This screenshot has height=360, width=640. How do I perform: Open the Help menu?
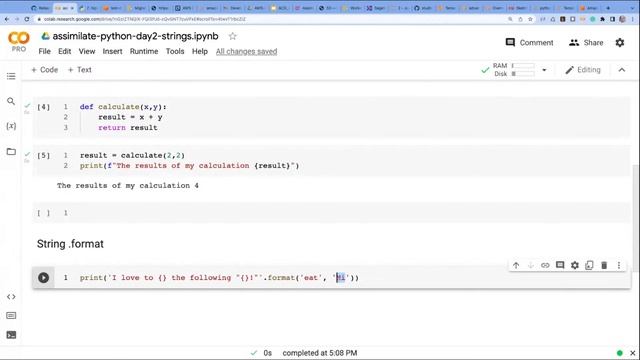click(200, 51)
